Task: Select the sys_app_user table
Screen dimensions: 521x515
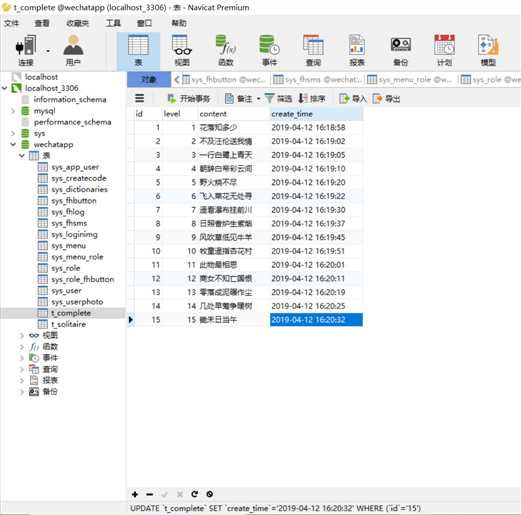Action: click(x=75, y=167)
